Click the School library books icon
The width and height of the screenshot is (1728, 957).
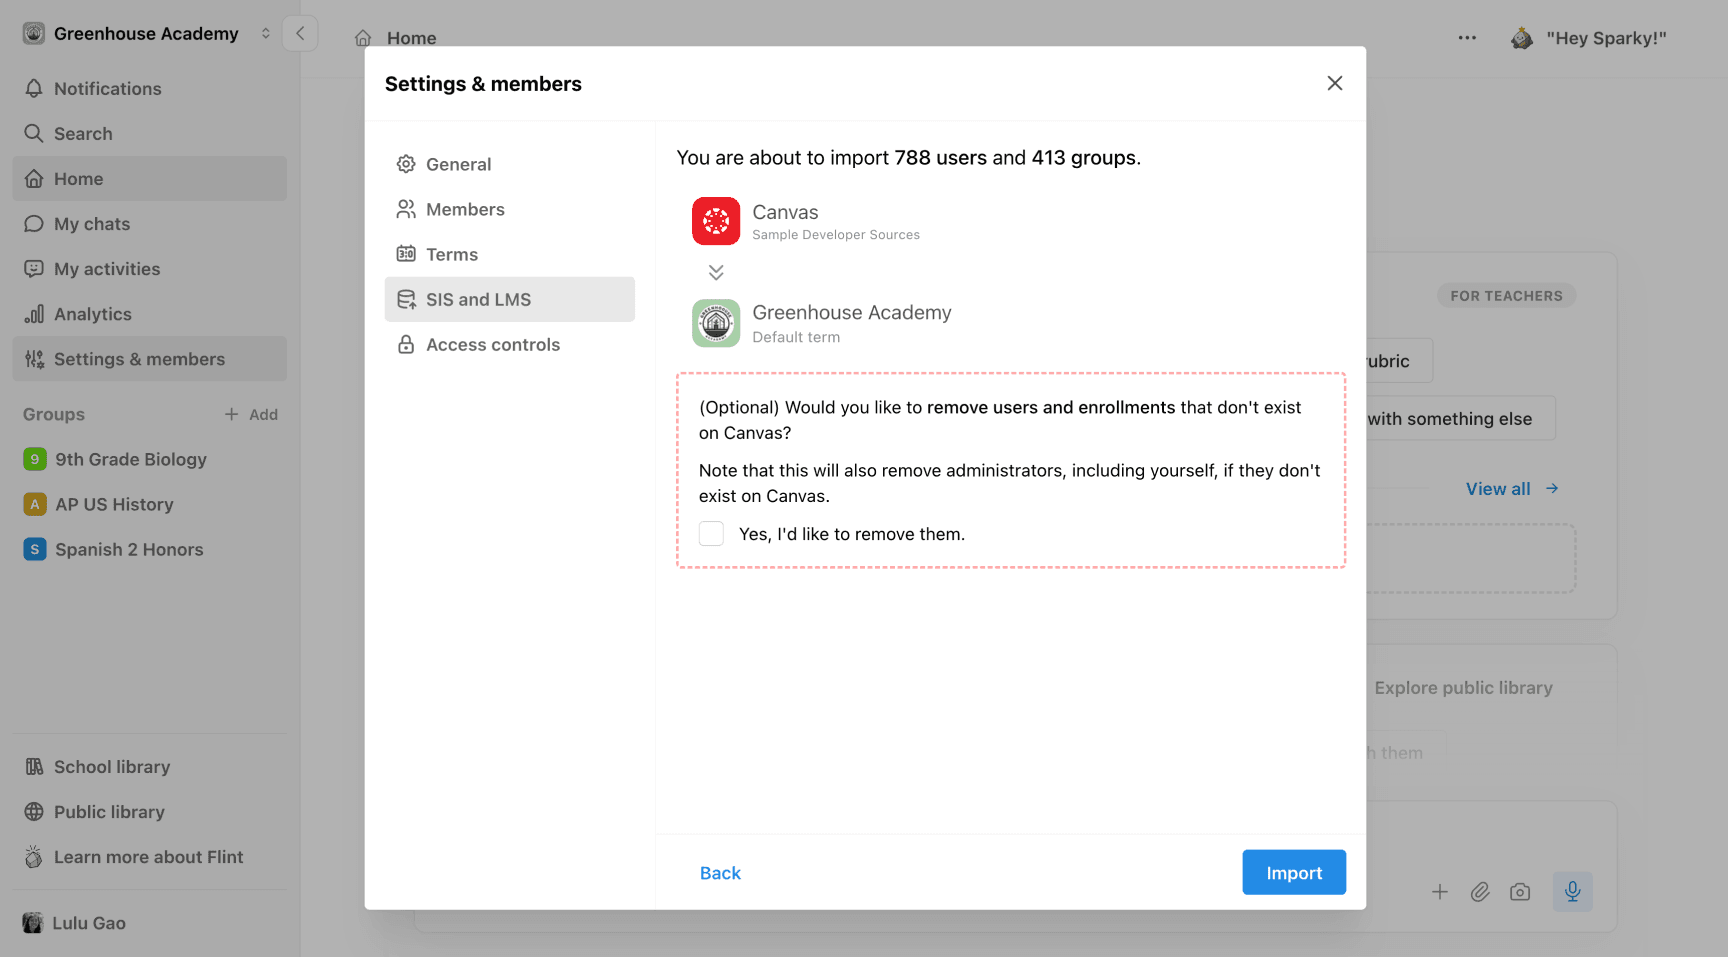[34, 766]
